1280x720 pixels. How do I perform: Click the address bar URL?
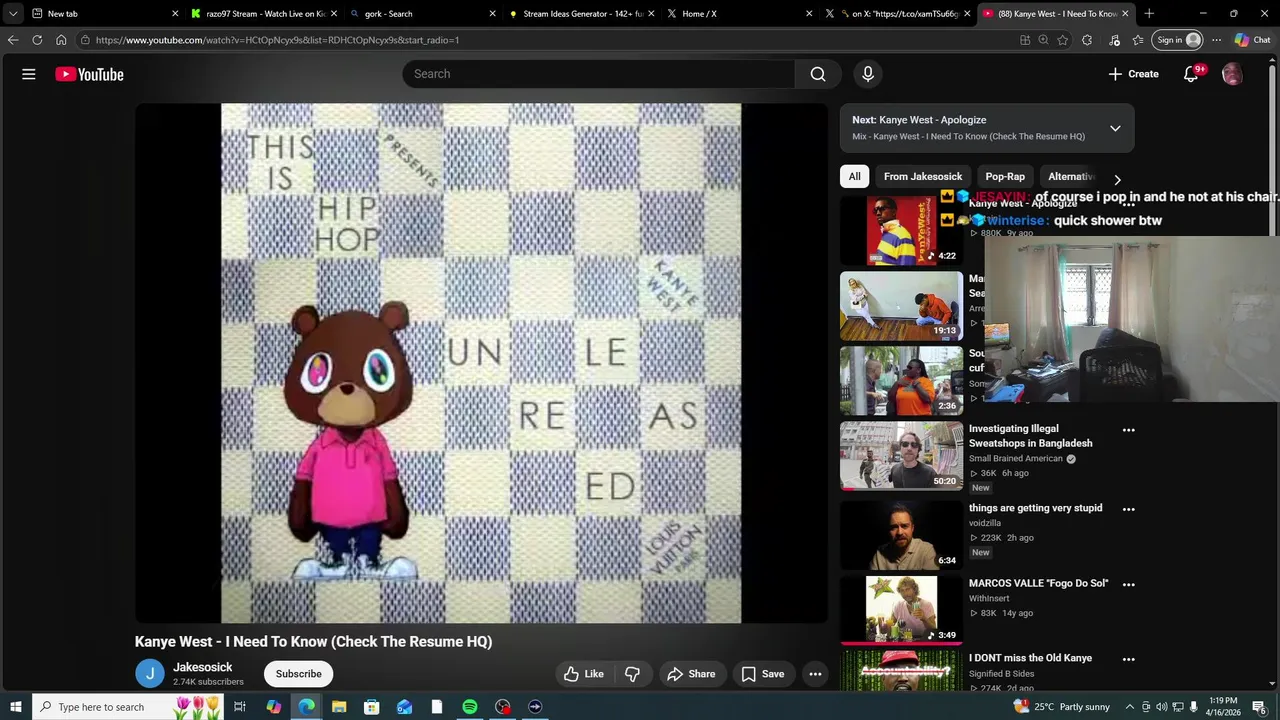pos(277,40)
